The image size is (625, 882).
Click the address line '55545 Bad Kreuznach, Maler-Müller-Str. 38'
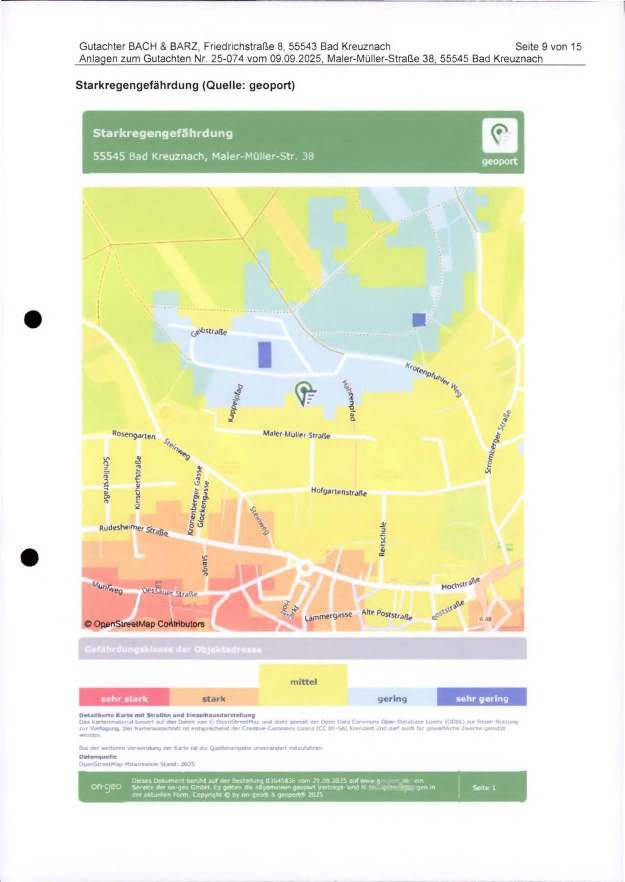click(203, 156)
